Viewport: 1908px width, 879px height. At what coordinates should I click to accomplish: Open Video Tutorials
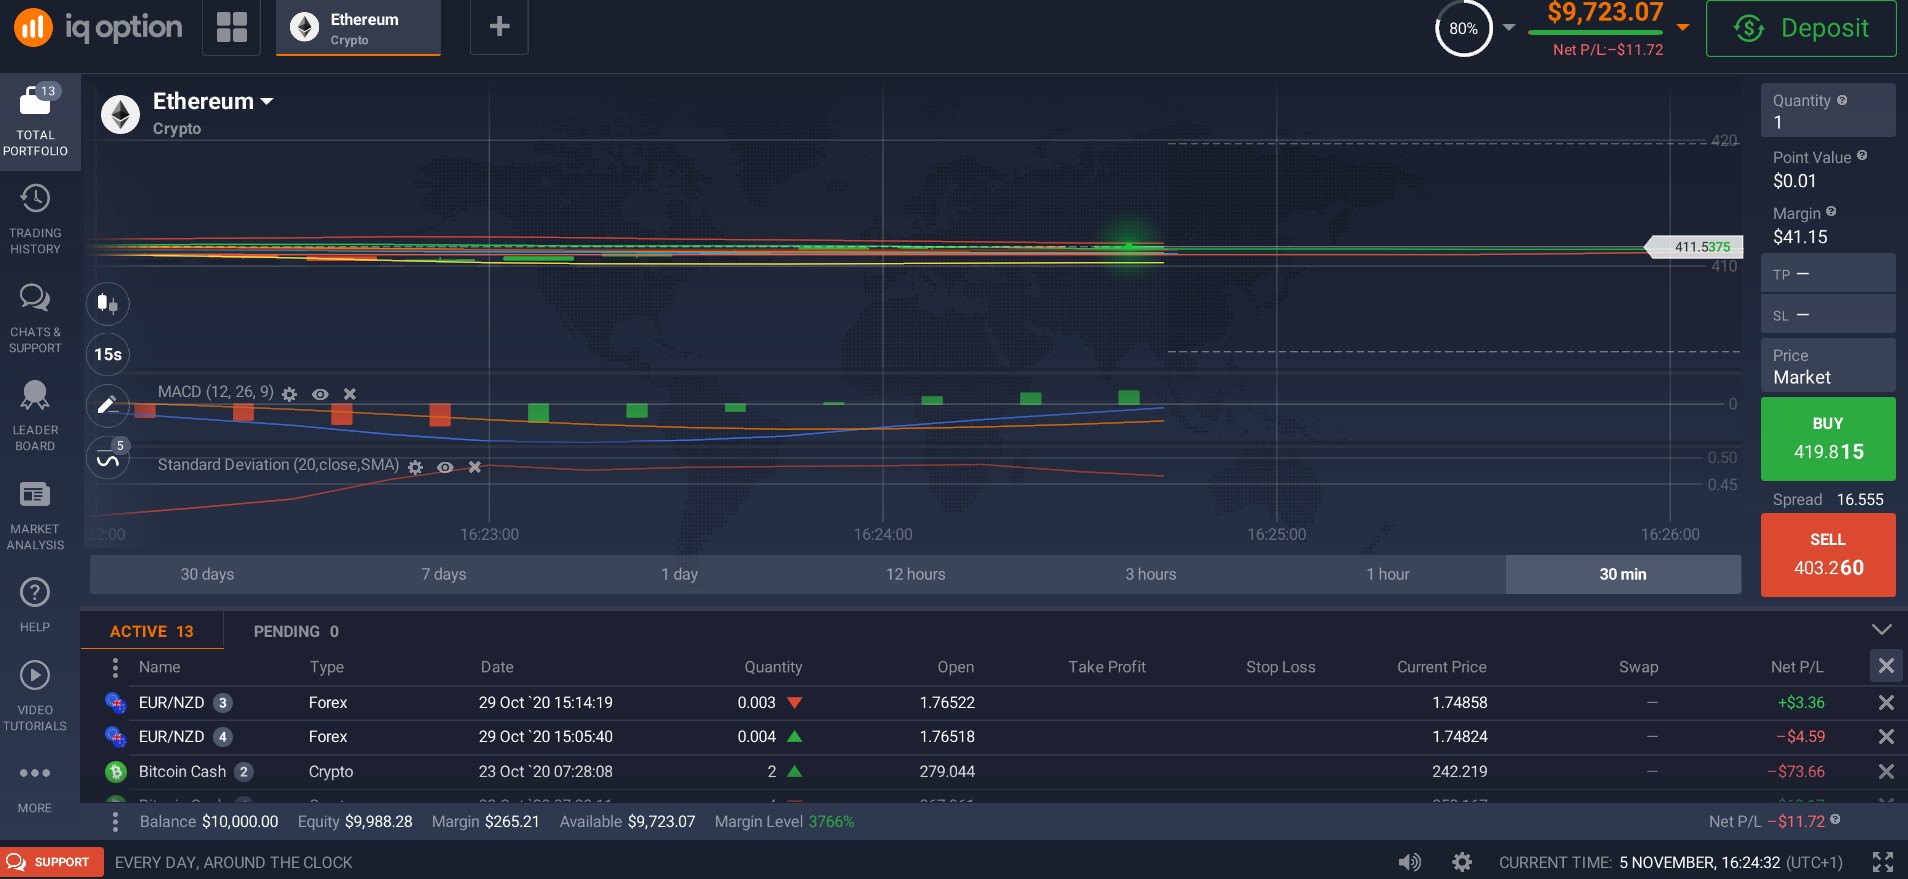pyautogui.click(x=35, y=695)
